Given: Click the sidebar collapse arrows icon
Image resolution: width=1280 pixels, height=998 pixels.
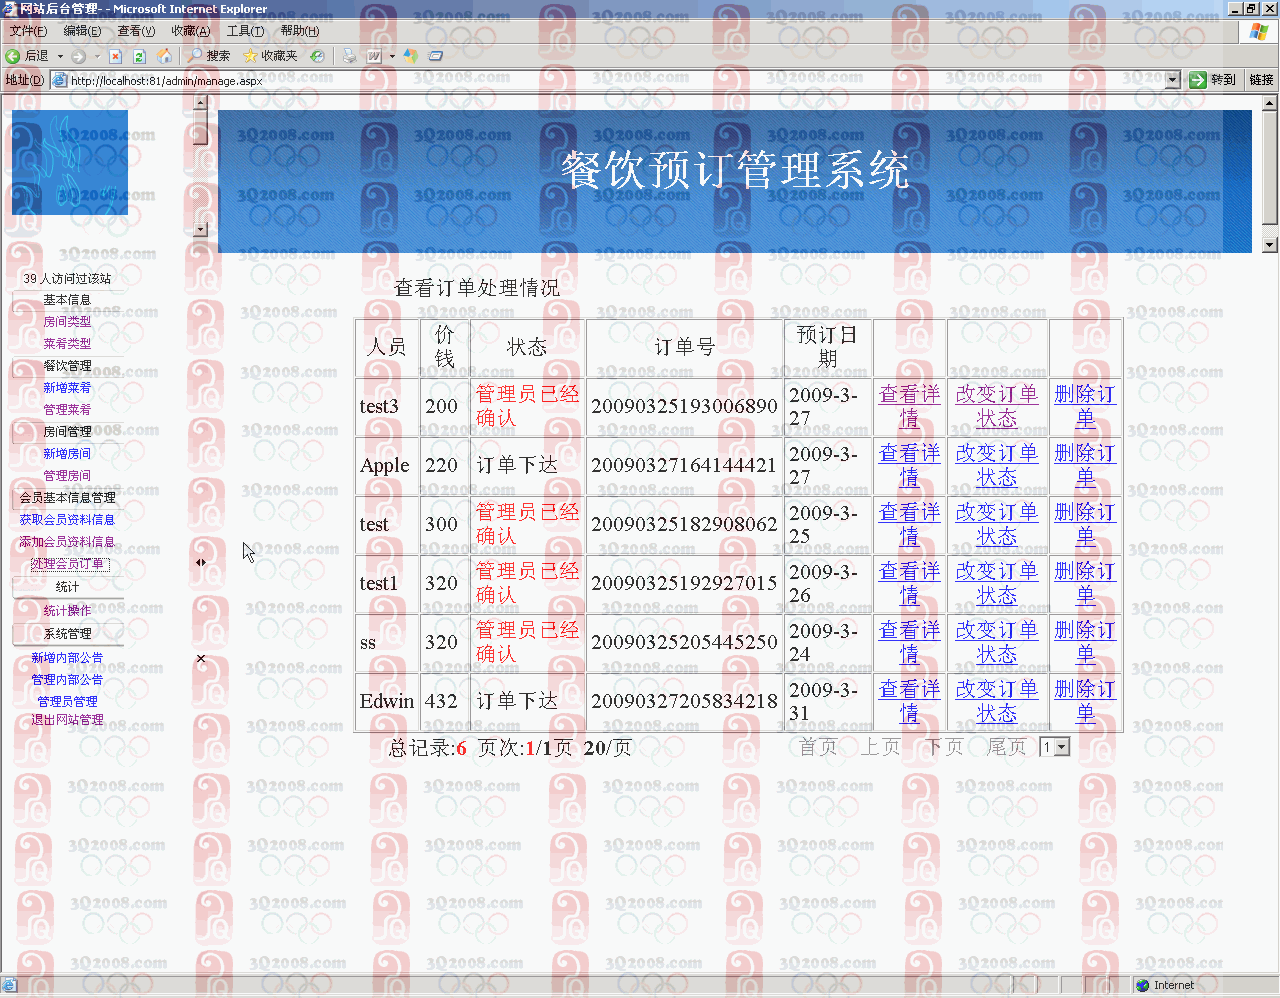Looking at the screenshot, I should pyautogui.click(x=201, y=562).
